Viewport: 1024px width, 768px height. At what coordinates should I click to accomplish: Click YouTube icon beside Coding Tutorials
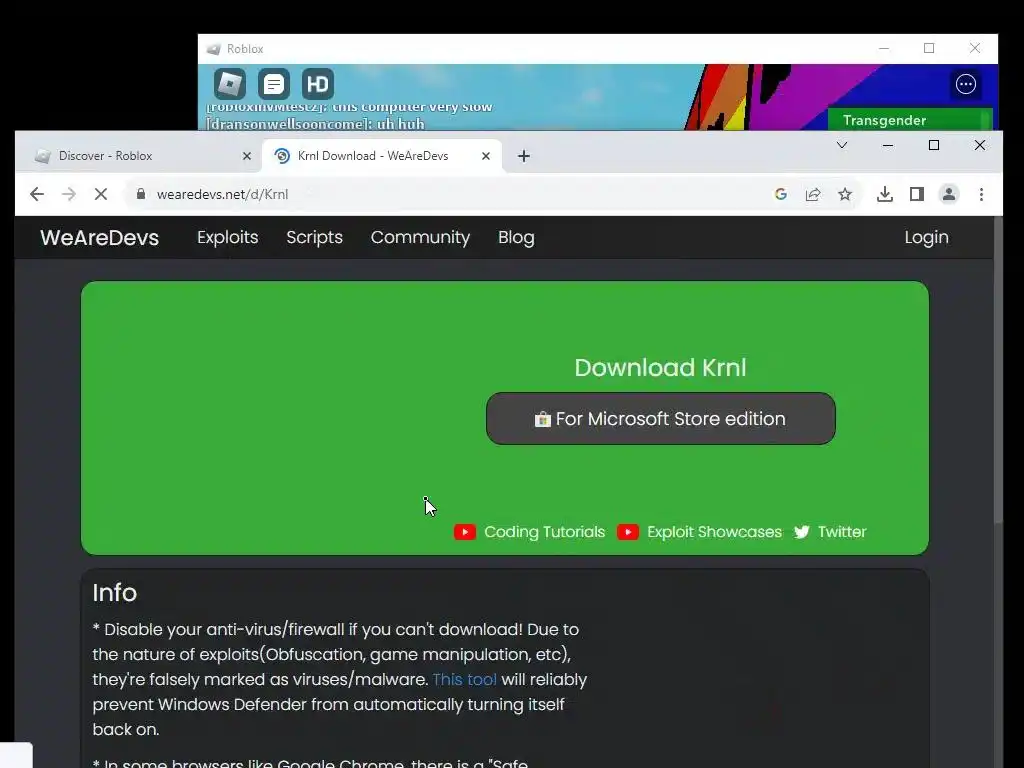[465, 532]
